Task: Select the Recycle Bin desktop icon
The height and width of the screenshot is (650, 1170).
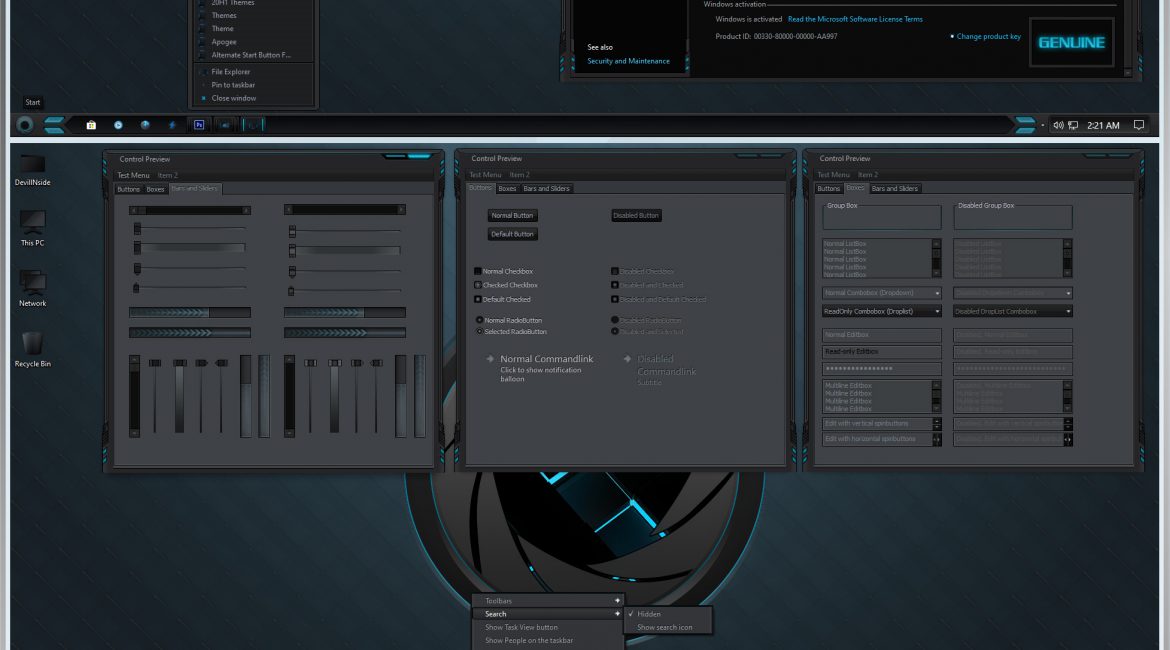Action: pos(33,349)
